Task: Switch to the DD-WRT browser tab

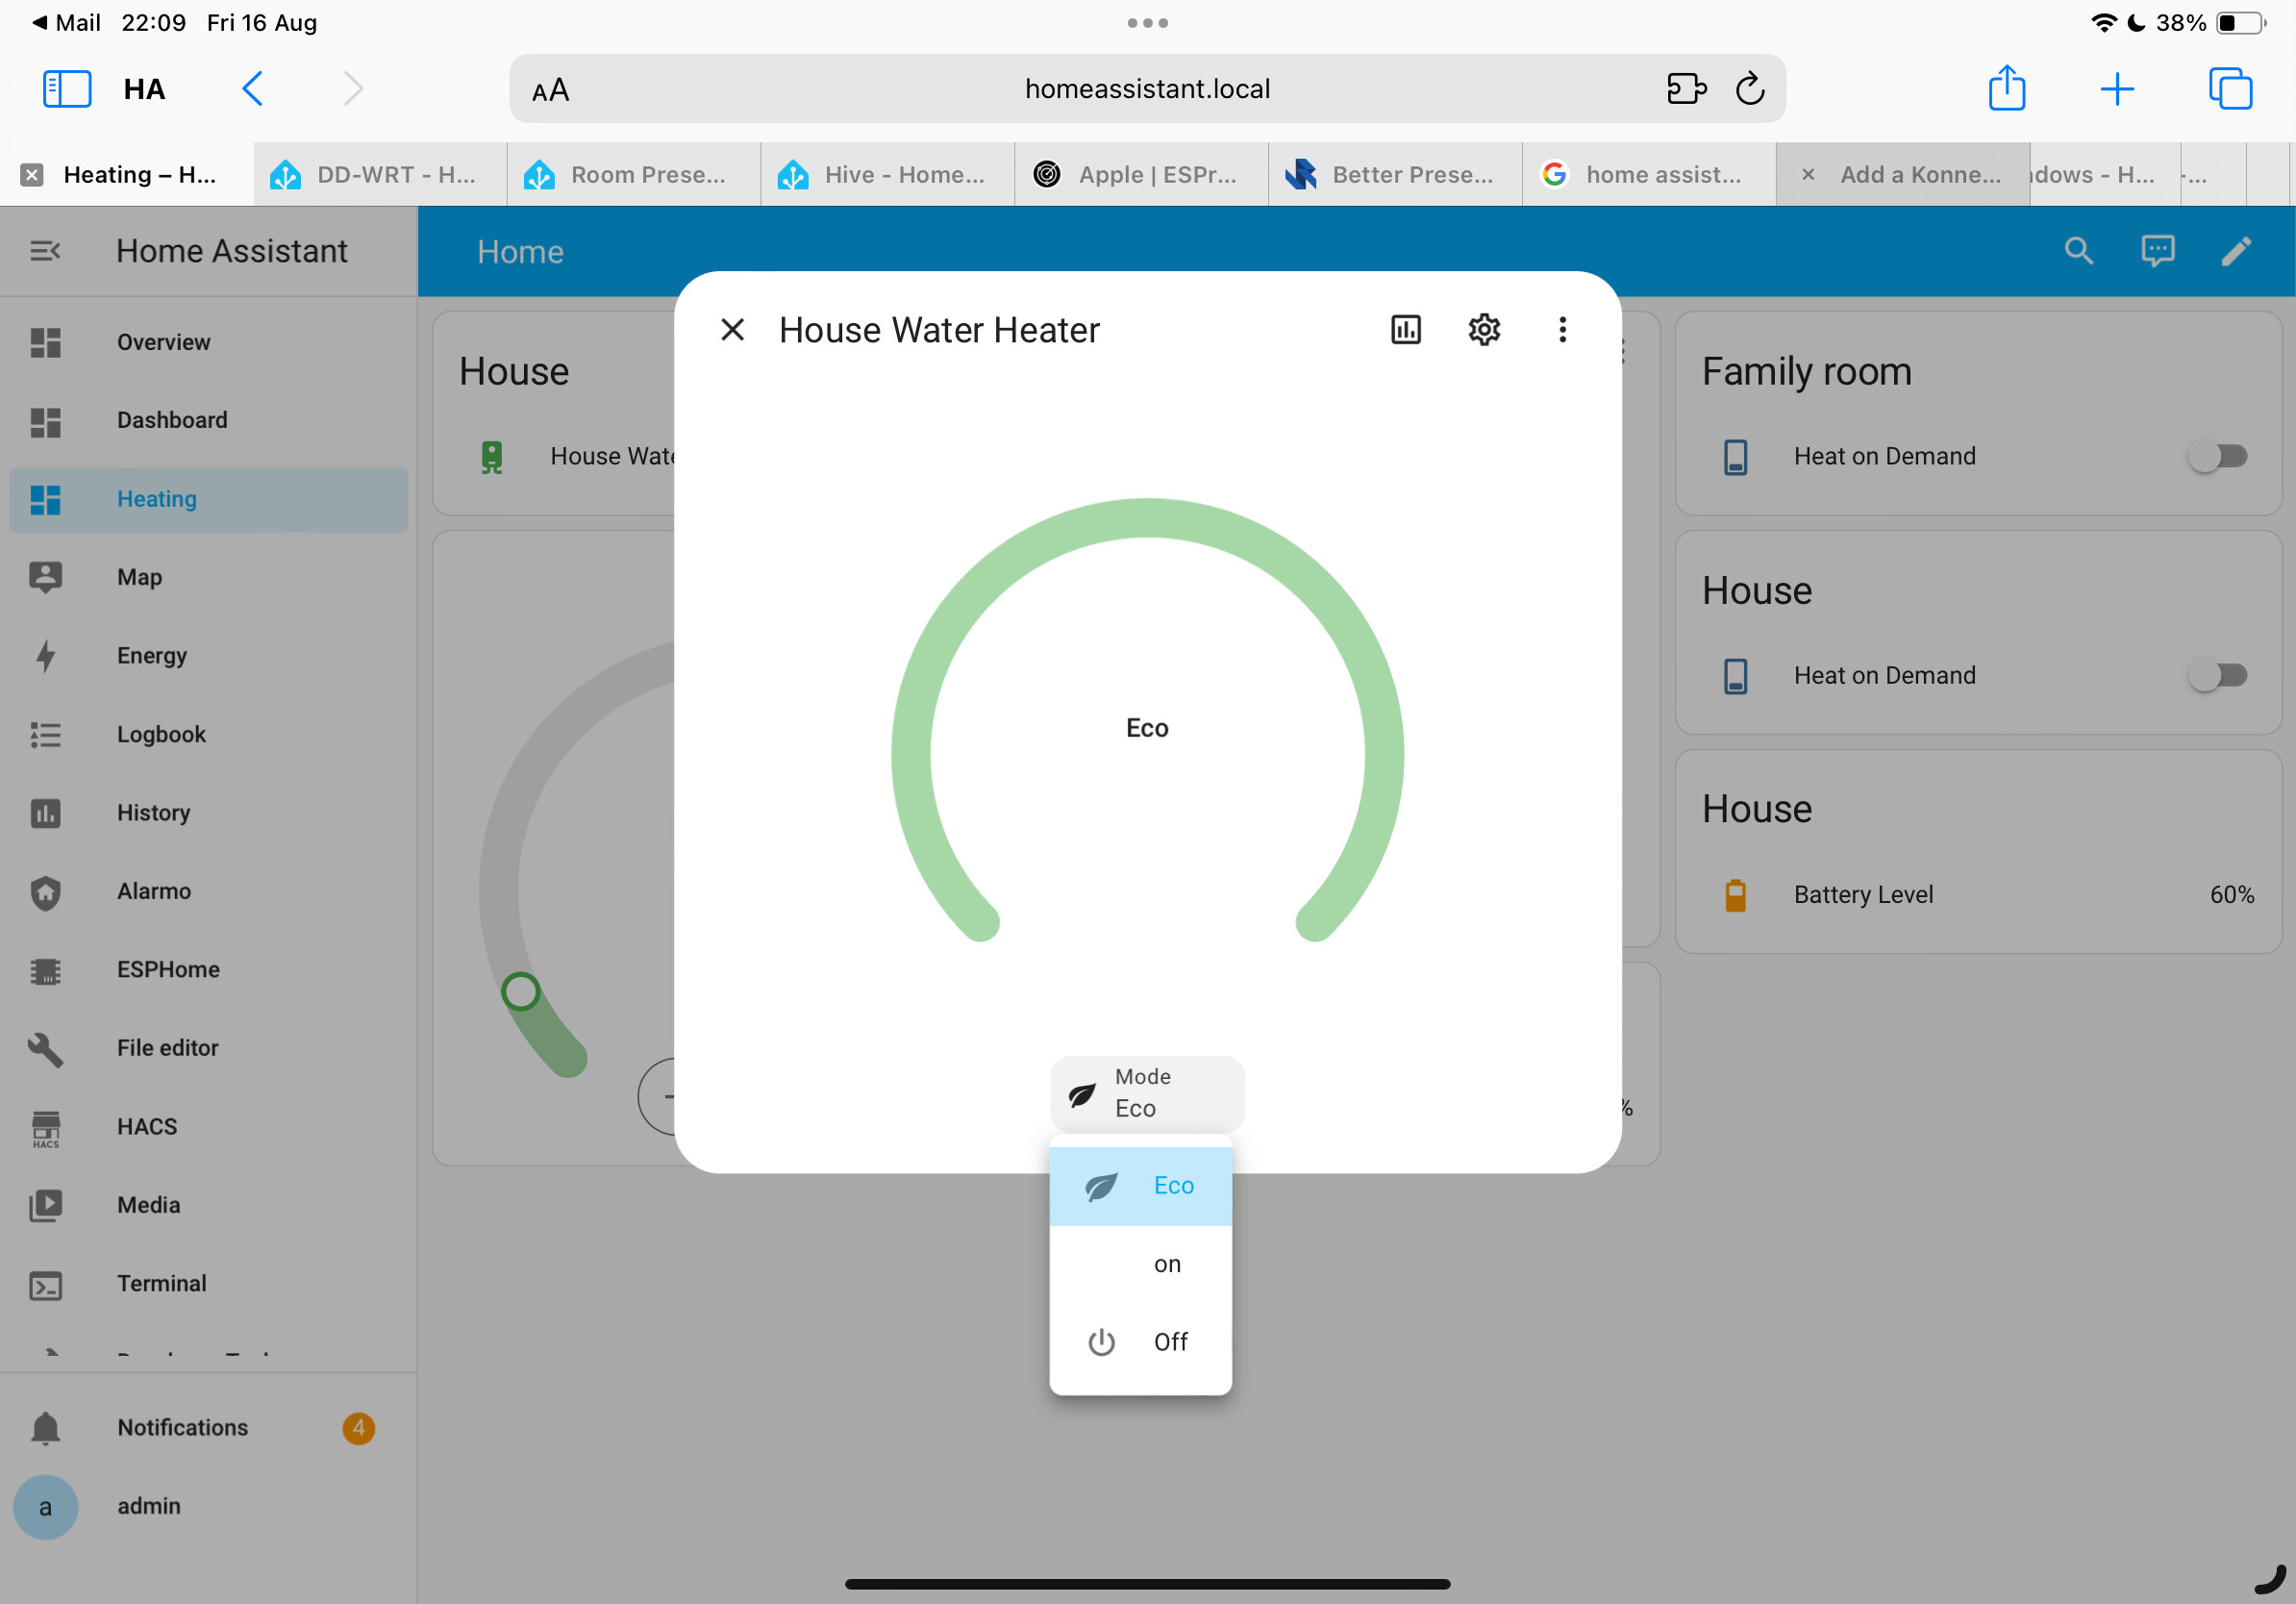Action: tap(379, 174)
